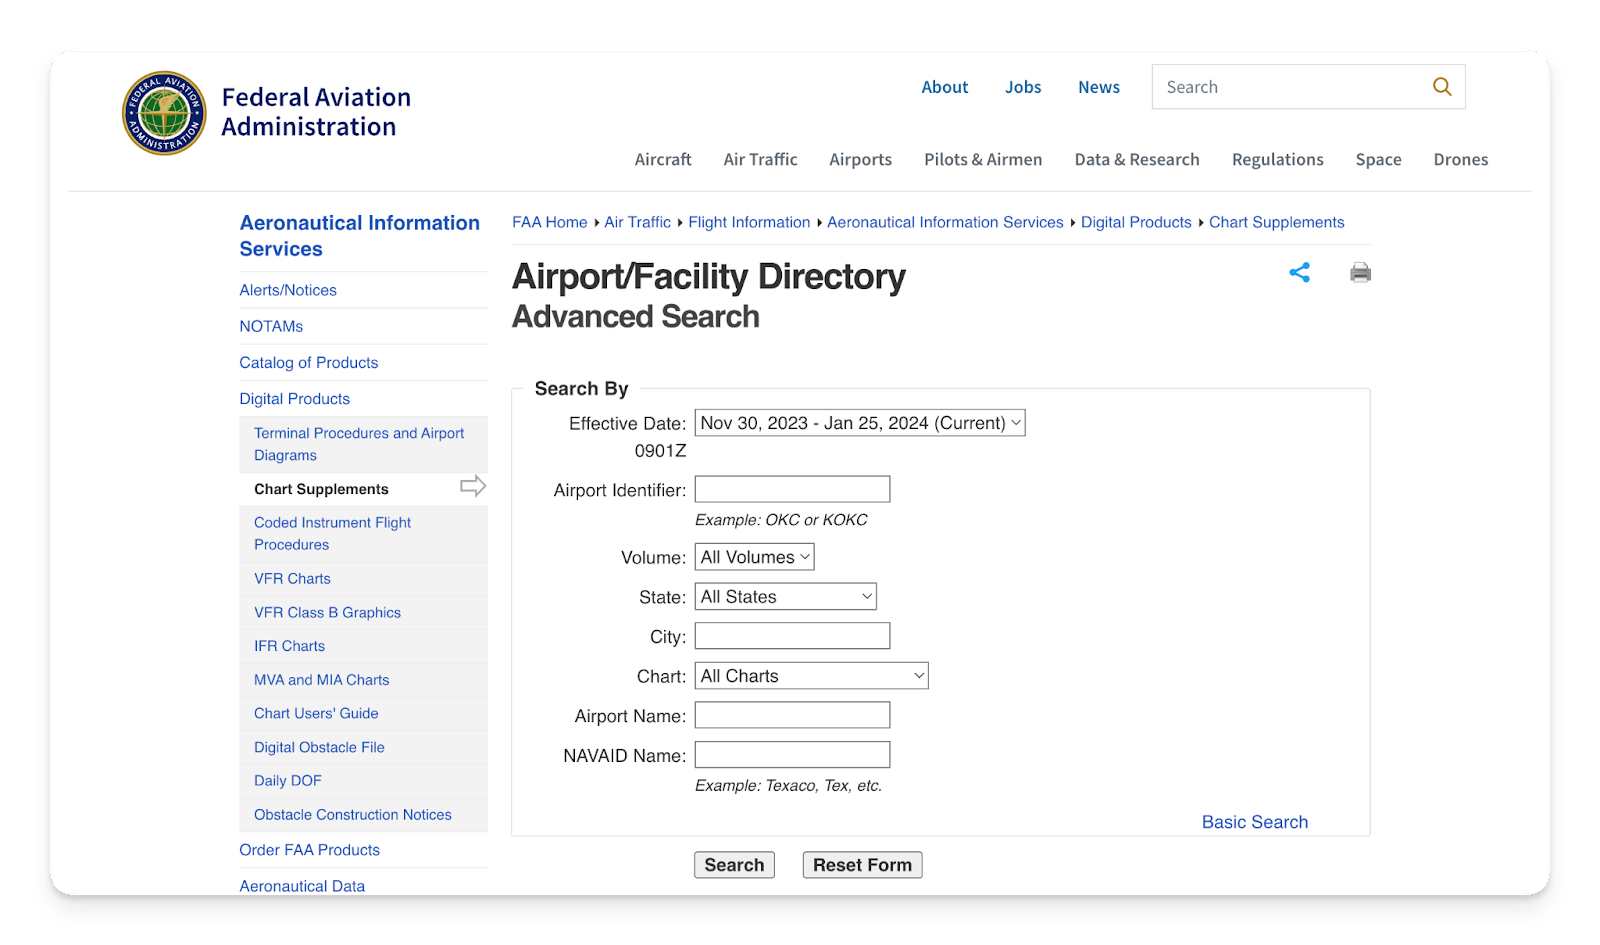Image resolution: width=1600 pixels, height=945 pixels.
Task: Open the Airports menu
Action: click(860, 160)
